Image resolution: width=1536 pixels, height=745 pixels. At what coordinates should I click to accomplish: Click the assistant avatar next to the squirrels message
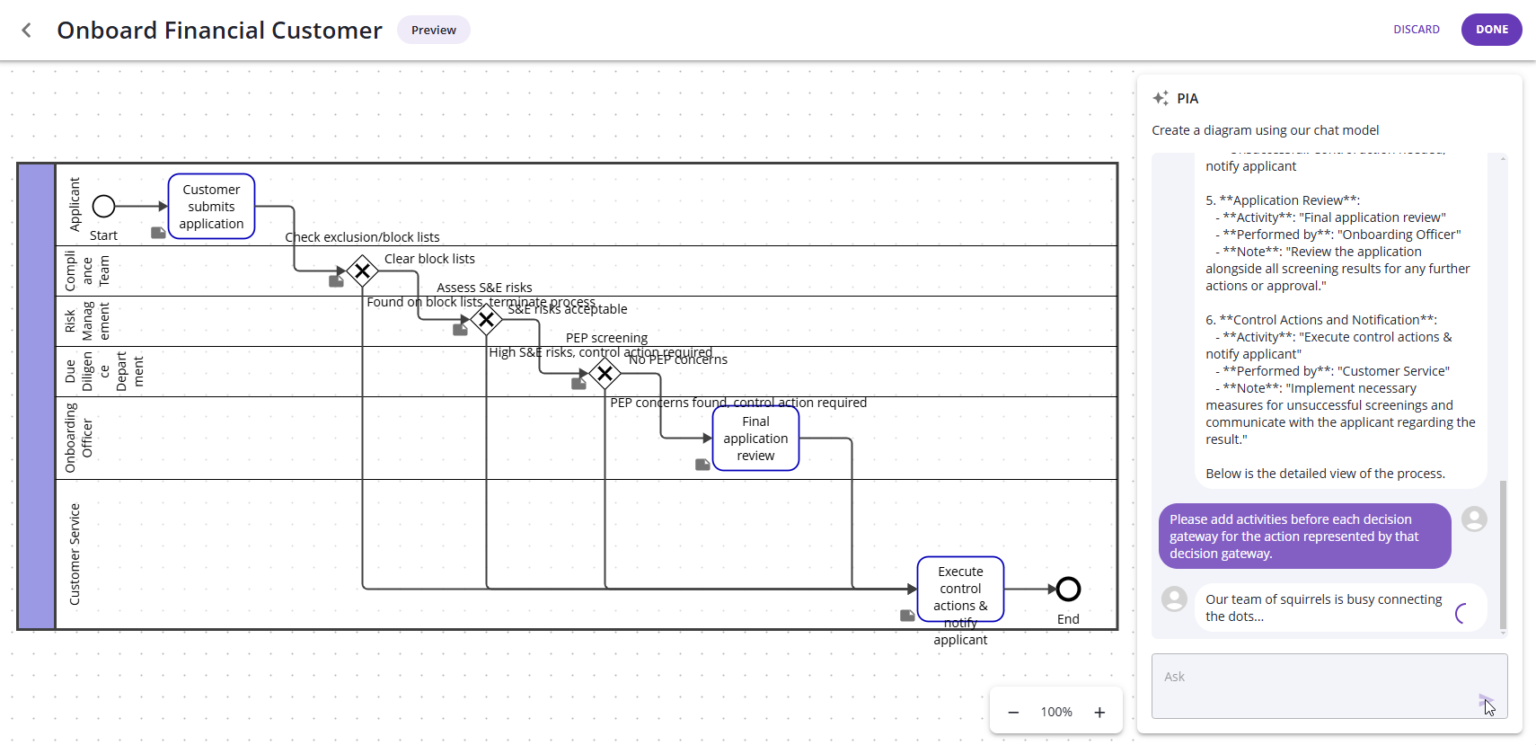tap(1173, 598)
